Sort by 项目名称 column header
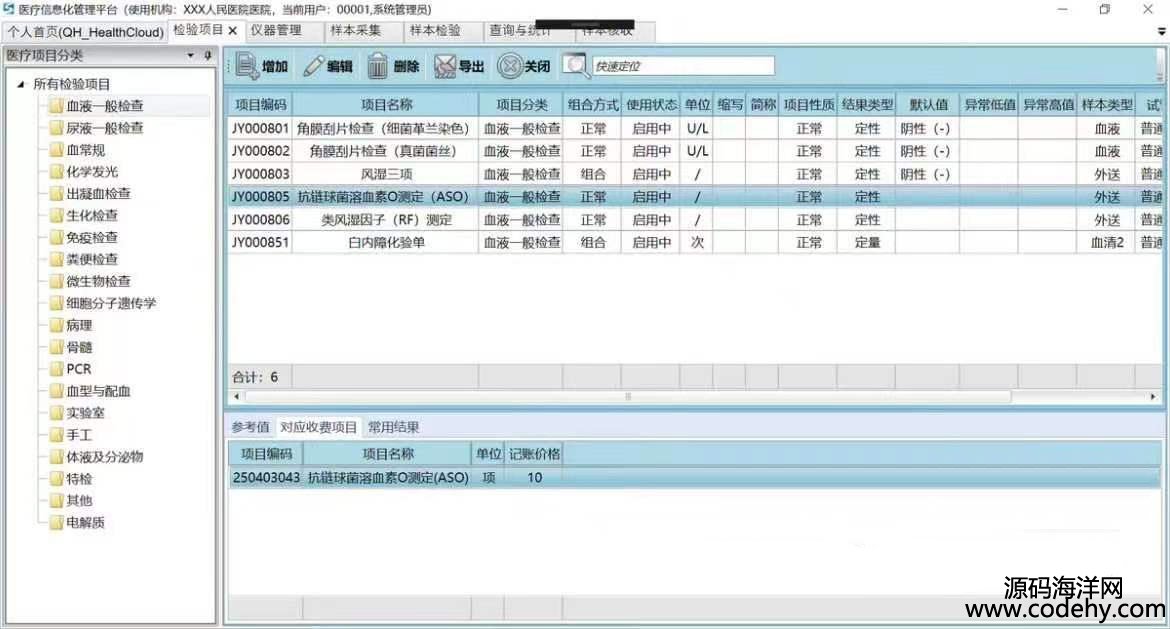This screenshot has height=629, width=1170. (x=386, y=104)
